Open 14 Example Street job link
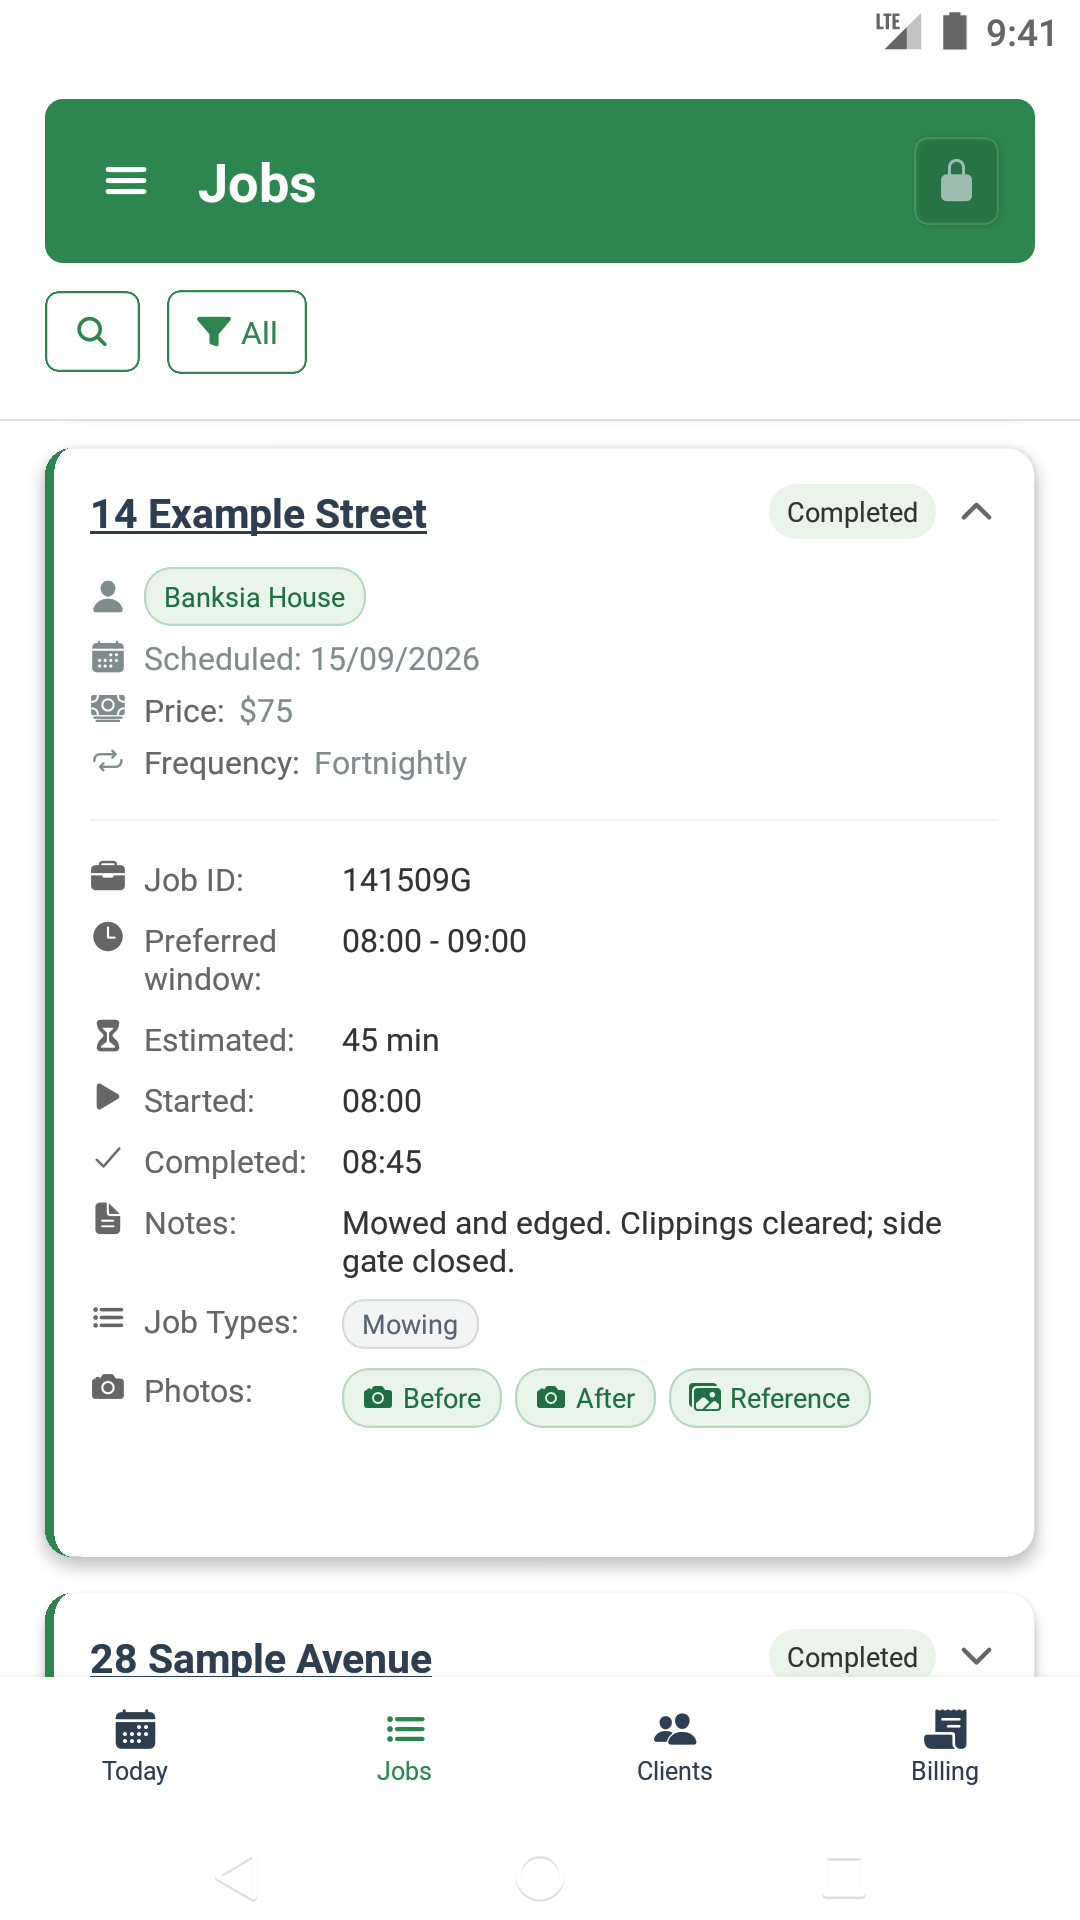The height and width of the screenshot is (1920, 1080). click(258, 514)
